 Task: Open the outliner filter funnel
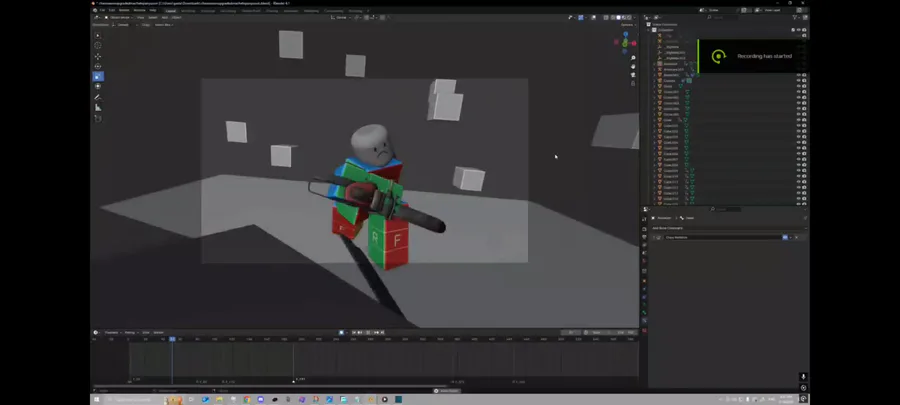[x=796, y=17]
